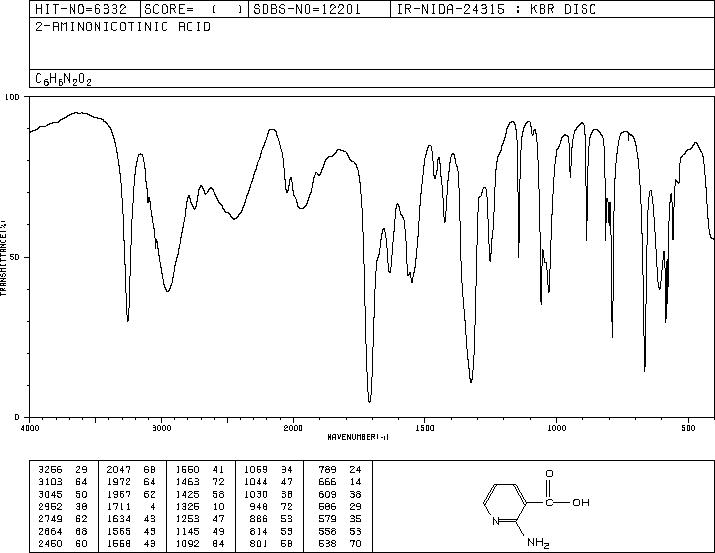This screenshot has width=715, height=553.
Task: Select peak table entry 579
Action: [327, 519]
